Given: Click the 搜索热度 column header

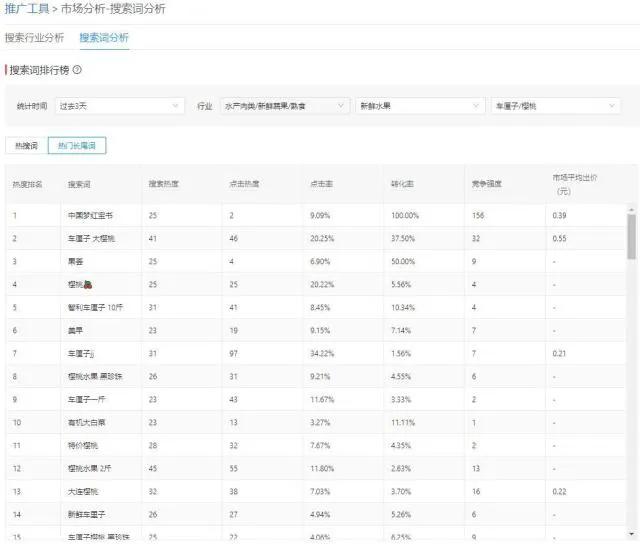Looking at the screenshot, I should click(164, 184).
